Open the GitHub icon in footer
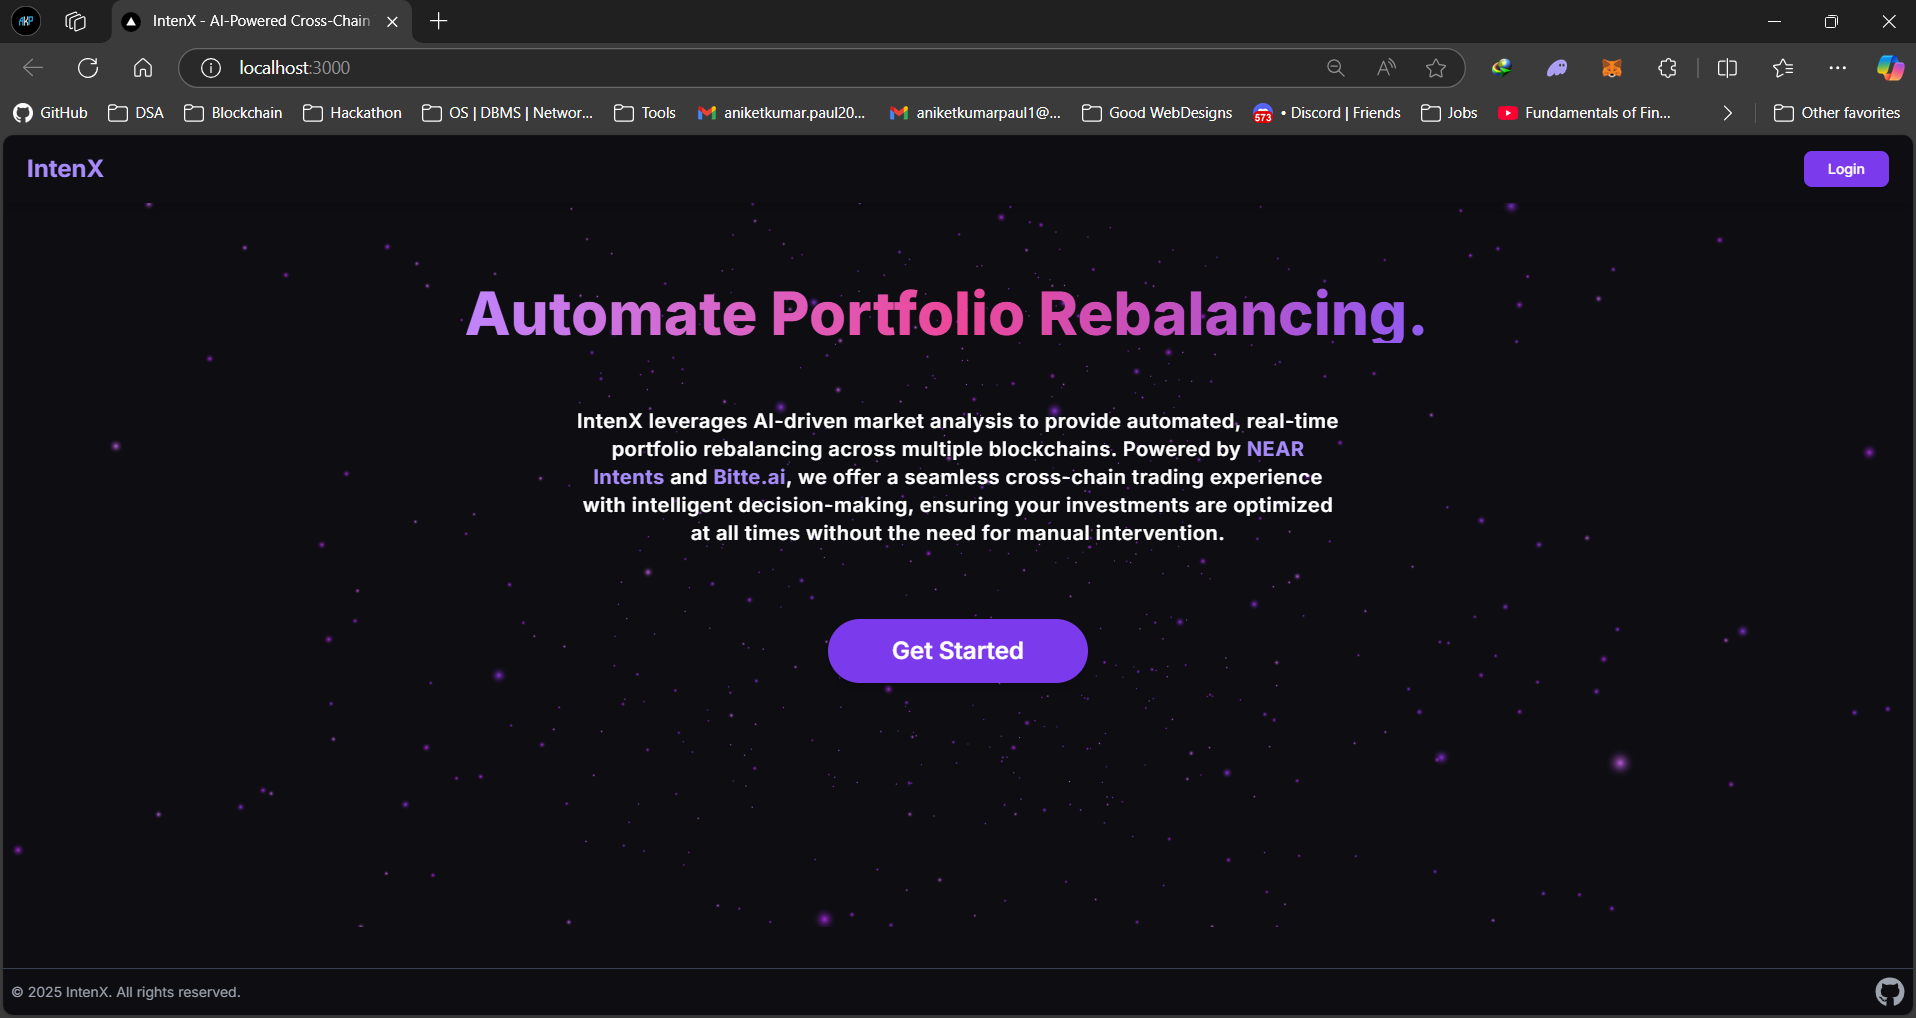Screen dimensions: 1916x1018 [x=1889, y=992]
